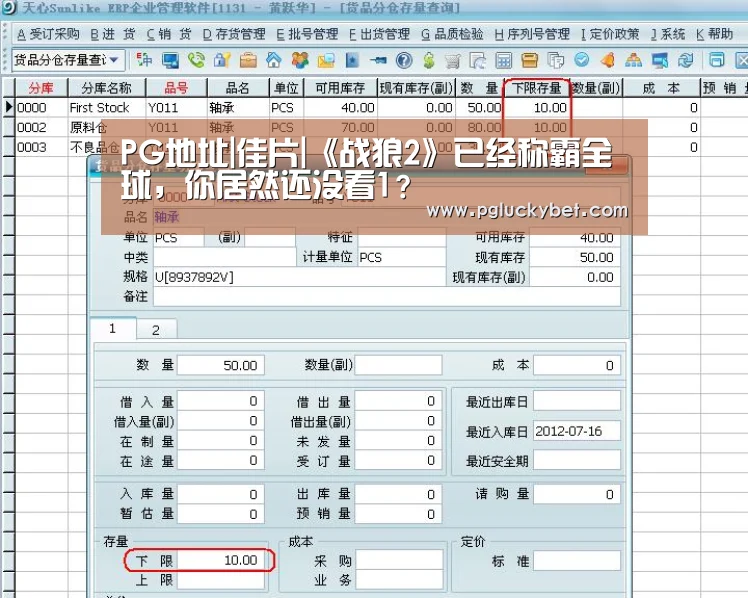Click the monitor with arrow toolbar icon
Screen dimensions: 748x598
point(660,60)
